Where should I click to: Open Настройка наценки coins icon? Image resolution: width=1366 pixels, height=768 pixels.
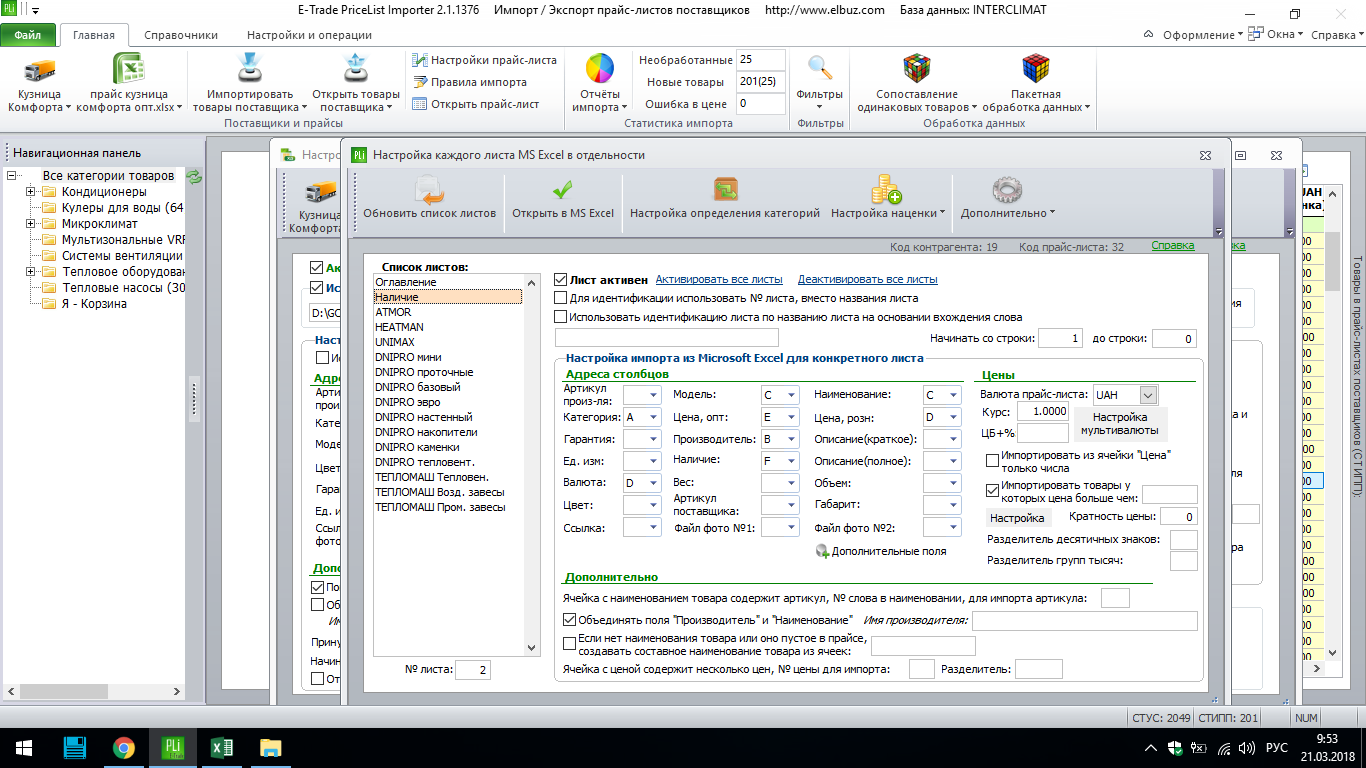(886, 190)
